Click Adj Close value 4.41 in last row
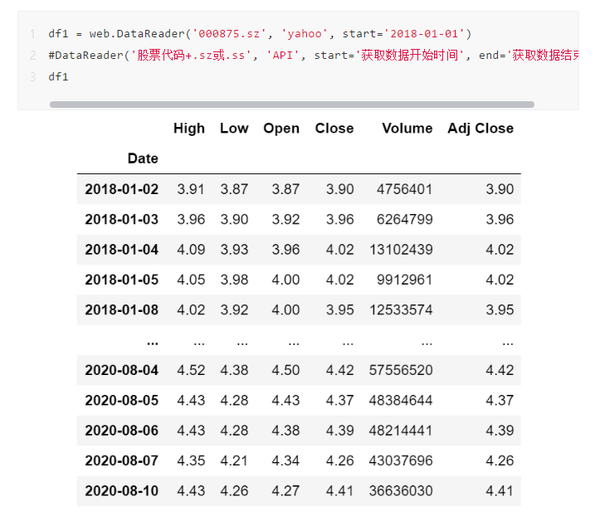 tap(500, 491)
